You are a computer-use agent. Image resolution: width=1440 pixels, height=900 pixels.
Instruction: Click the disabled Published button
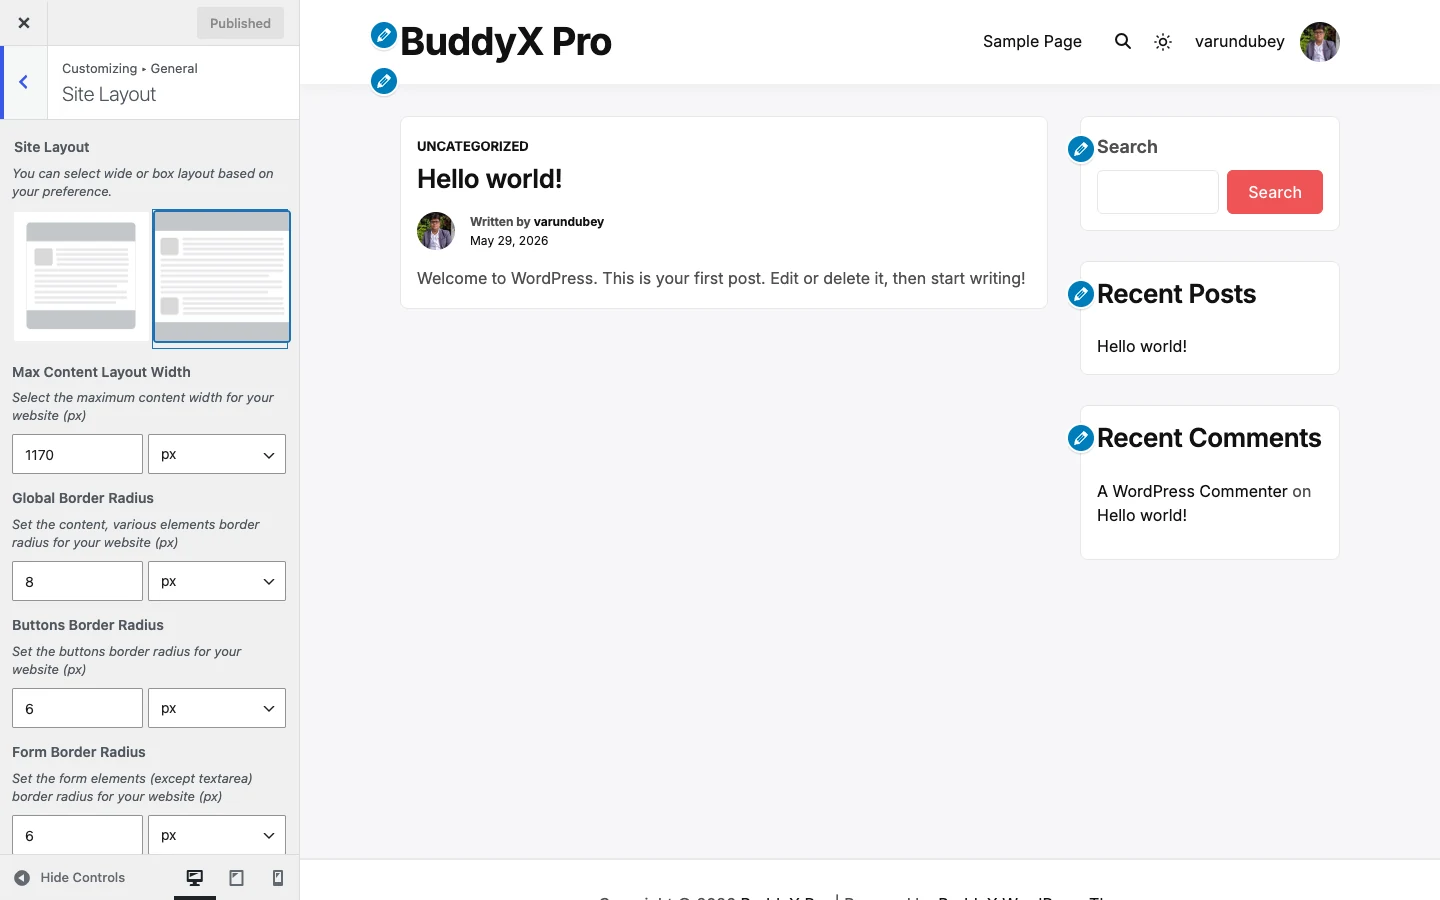240,23
